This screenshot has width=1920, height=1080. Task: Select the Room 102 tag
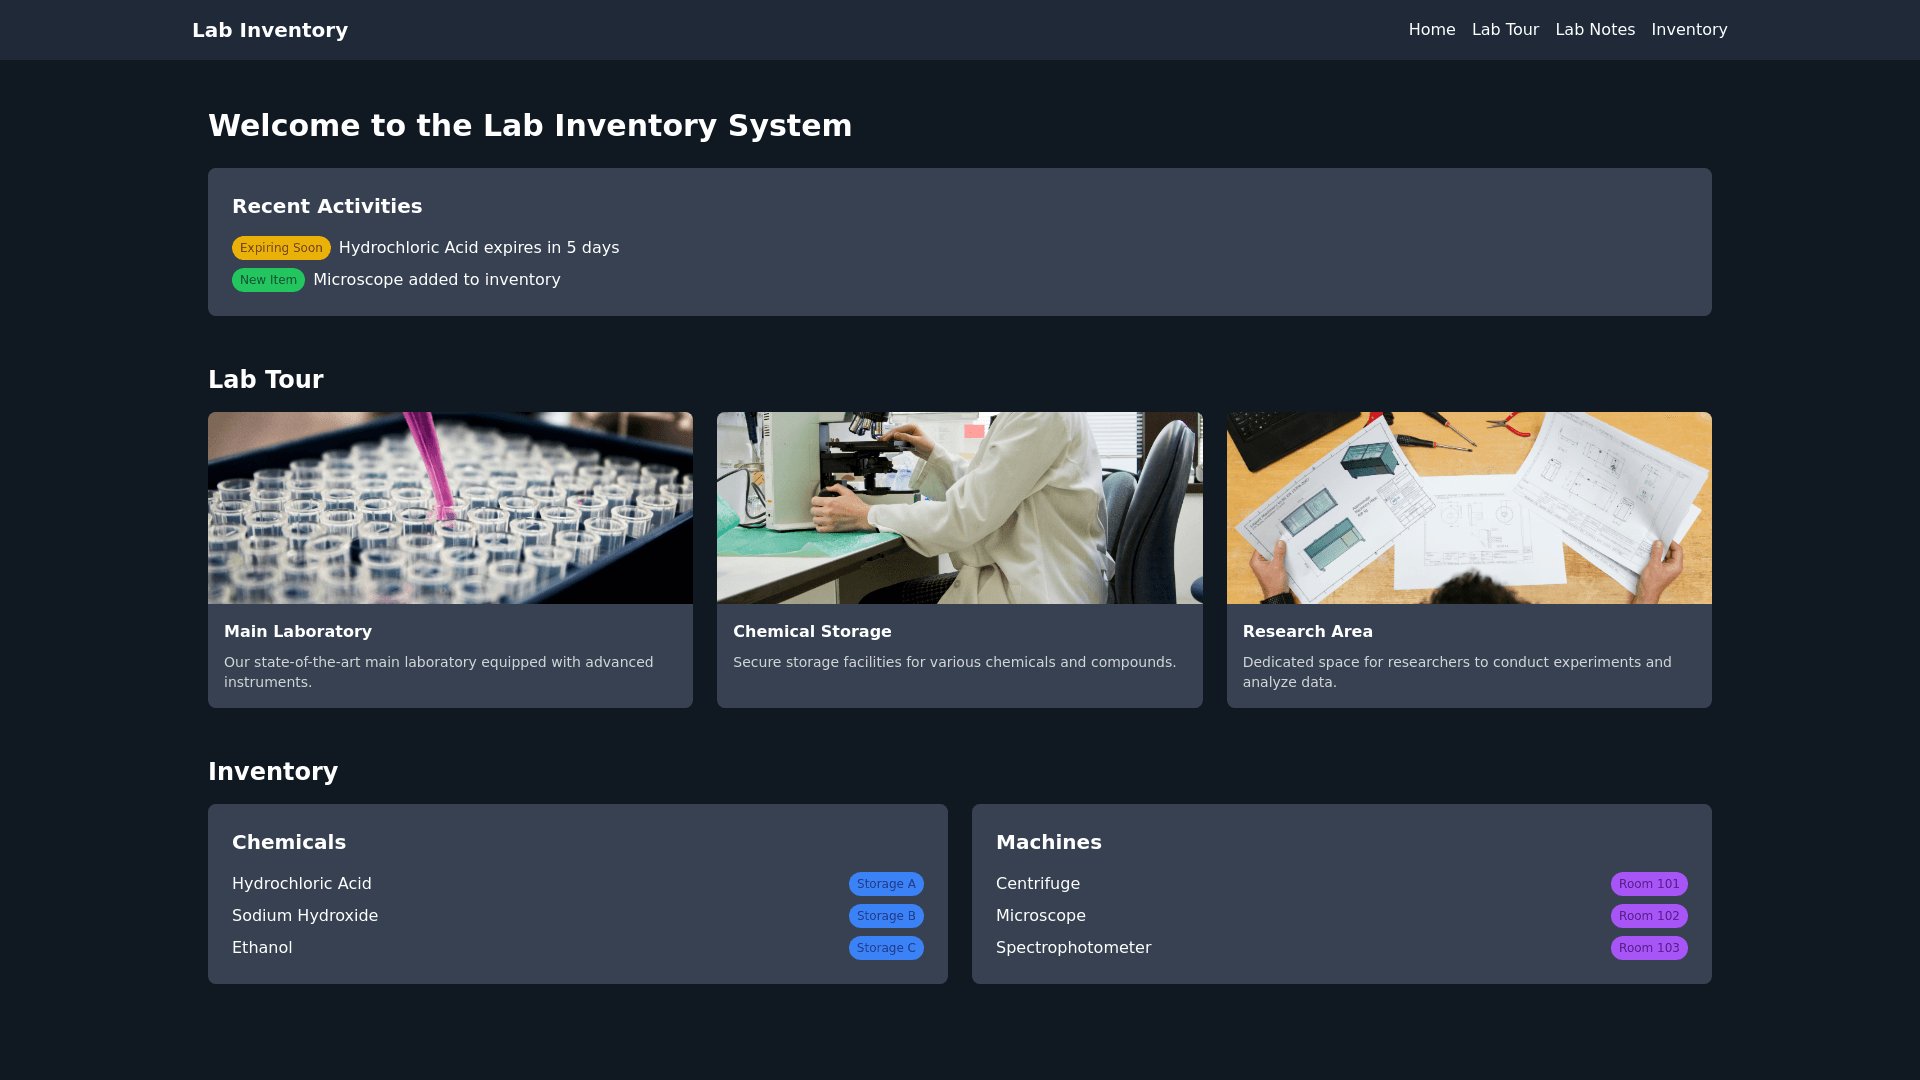coord(1648,916)
